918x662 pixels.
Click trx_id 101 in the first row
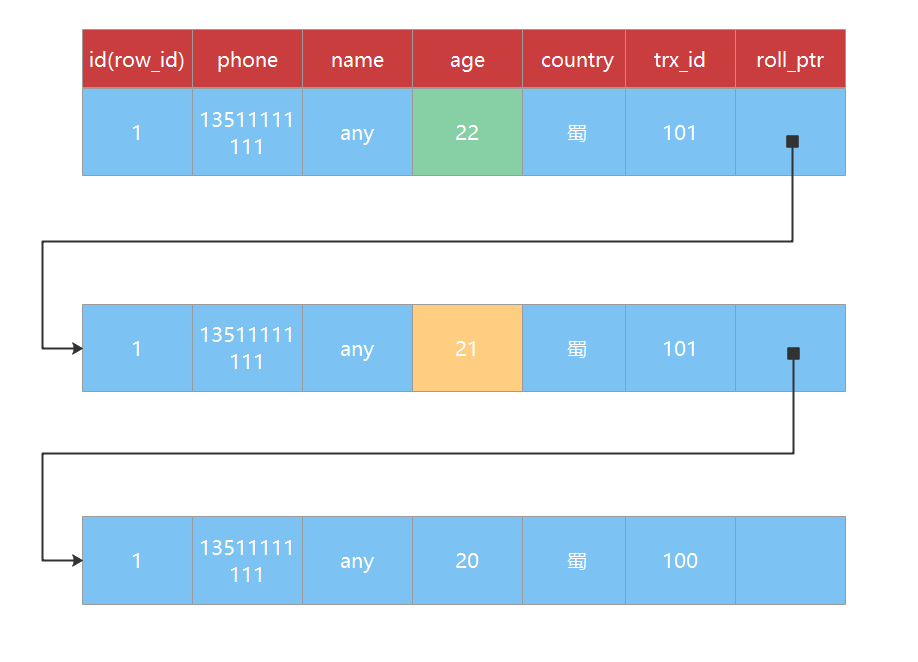680,132
